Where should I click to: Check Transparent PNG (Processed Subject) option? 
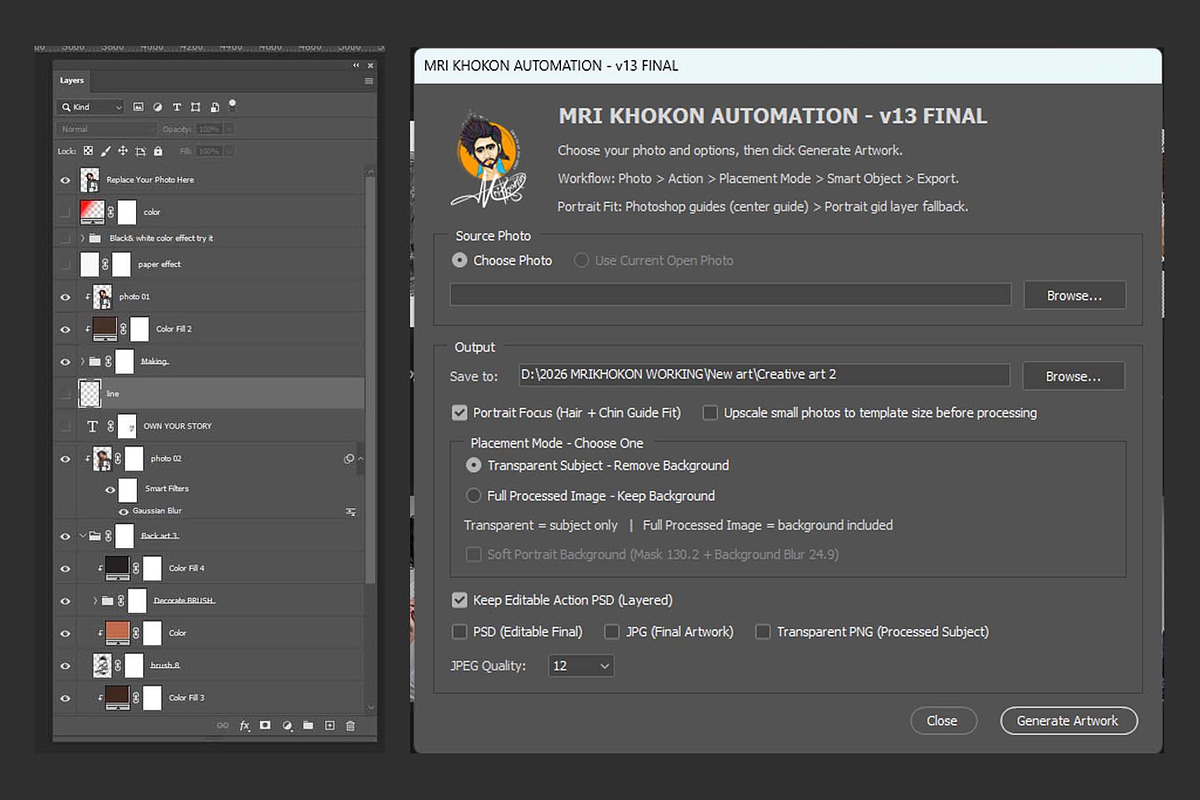(x=763, y=632)
